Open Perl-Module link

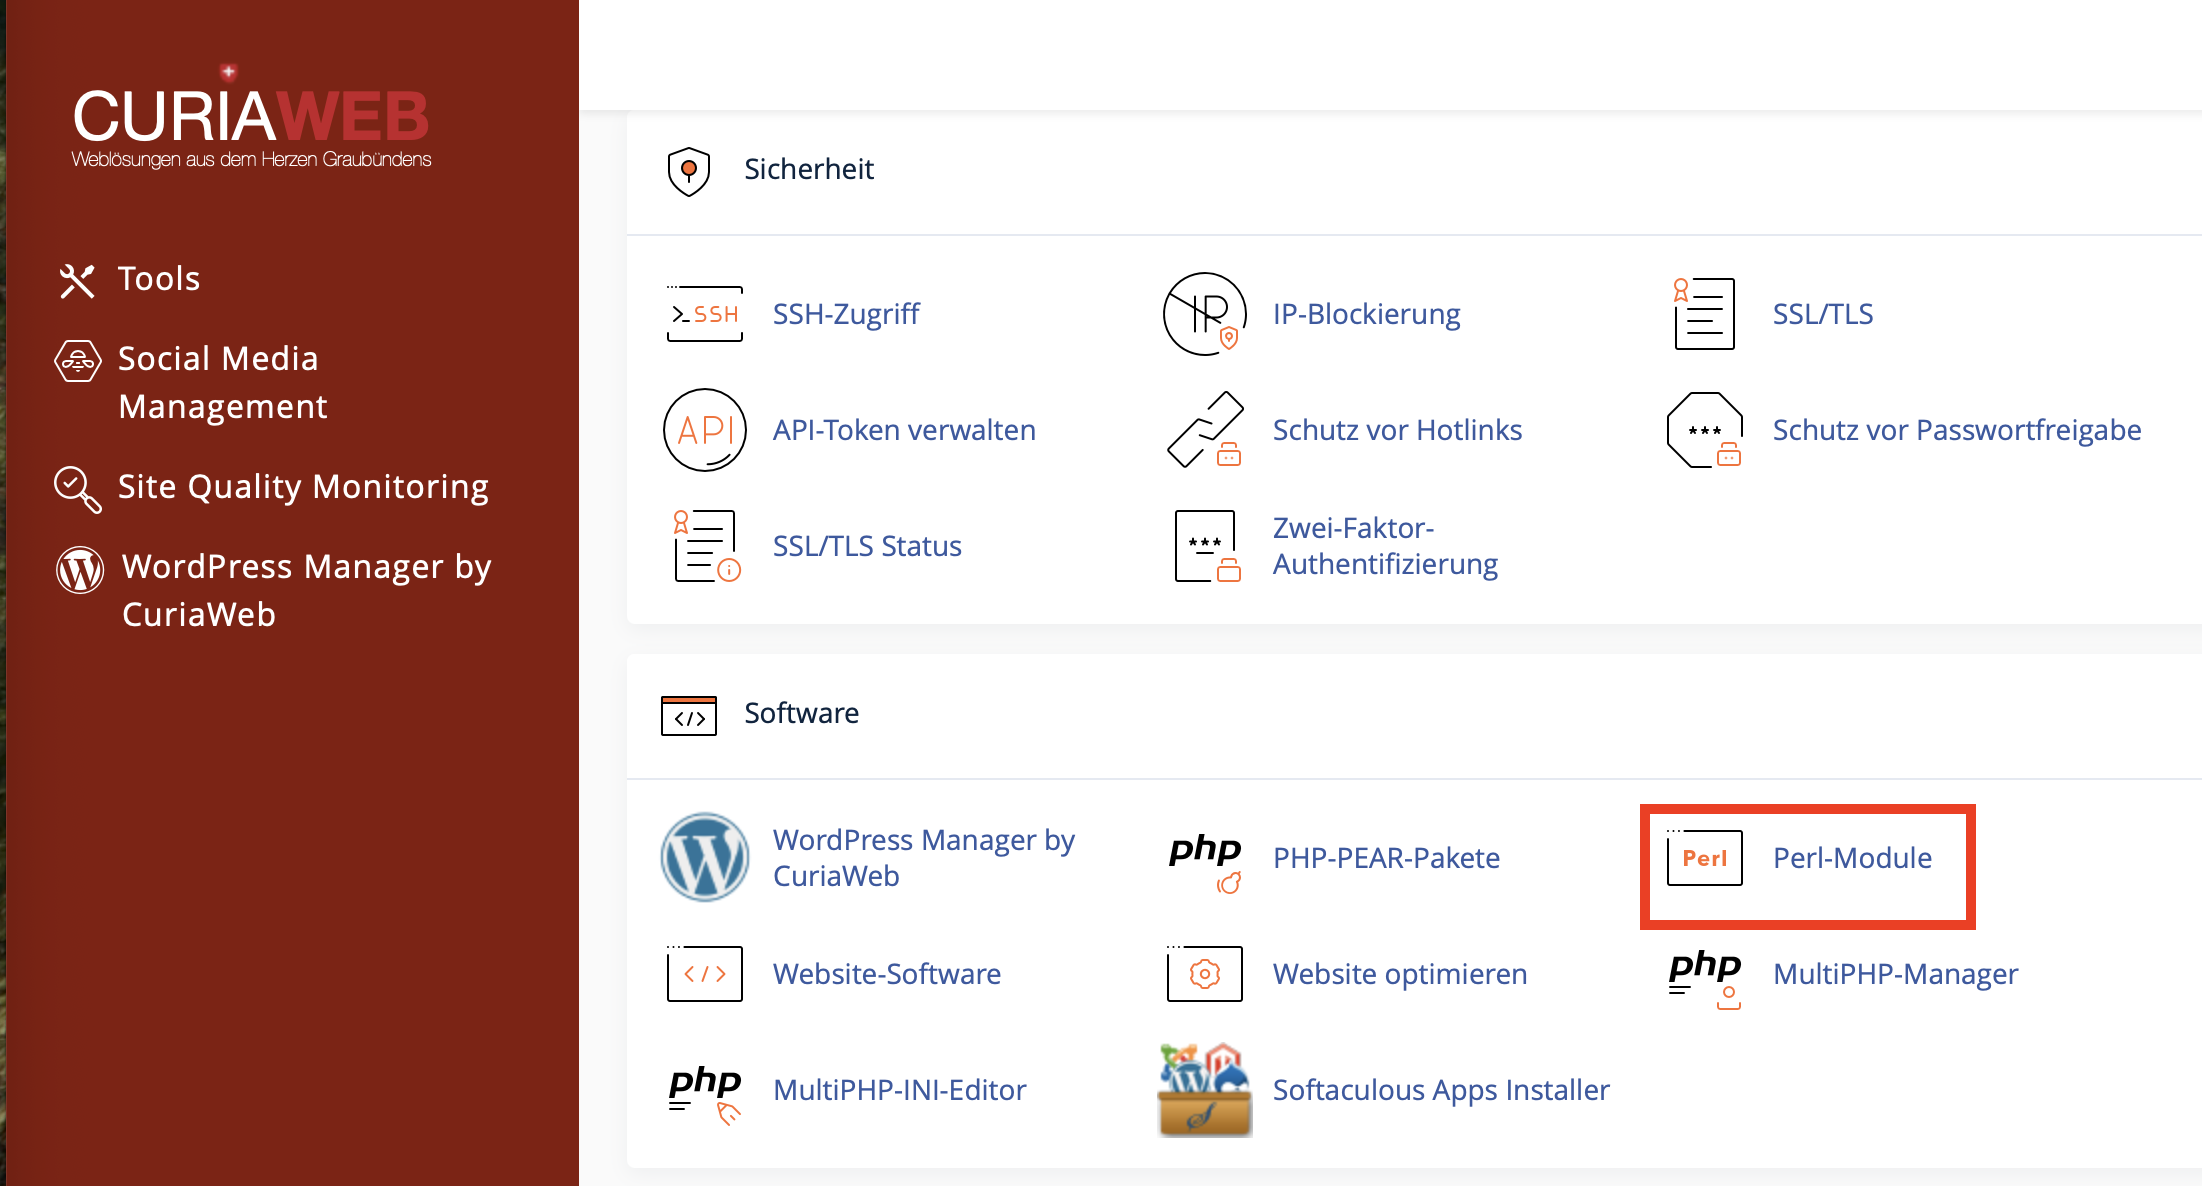point(1852,858)
